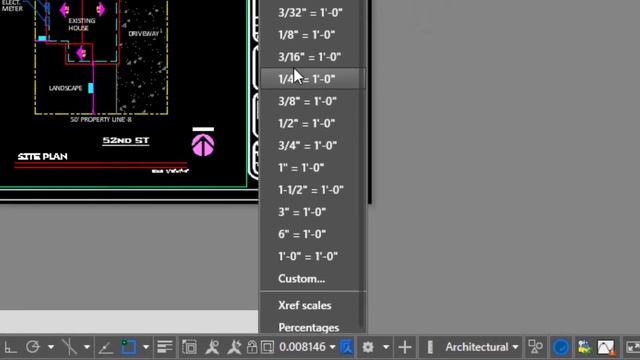Select 3/8" = 1'-0" scale
Image resolution: width=640 pixels, height=360 pixels.
pyautogui.click(x=313, y=101)
